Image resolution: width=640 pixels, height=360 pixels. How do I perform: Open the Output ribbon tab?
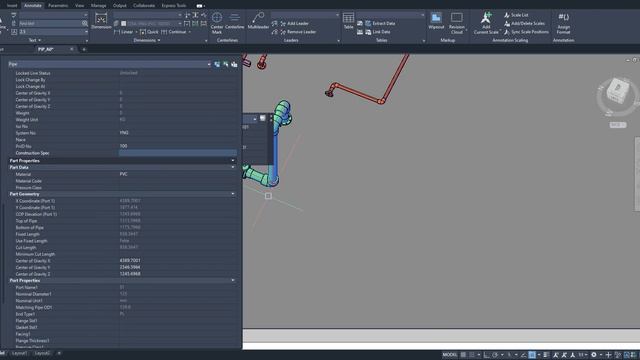120,6
